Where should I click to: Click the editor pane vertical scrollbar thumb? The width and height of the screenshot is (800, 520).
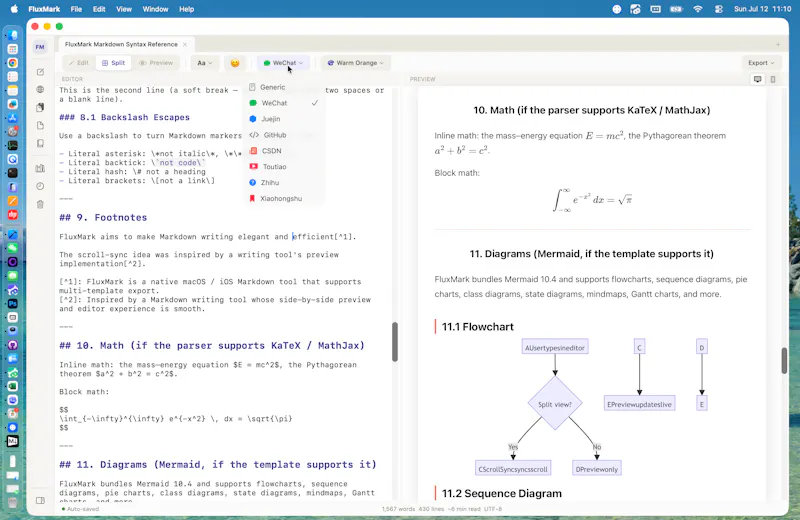(x=394, y=342)
